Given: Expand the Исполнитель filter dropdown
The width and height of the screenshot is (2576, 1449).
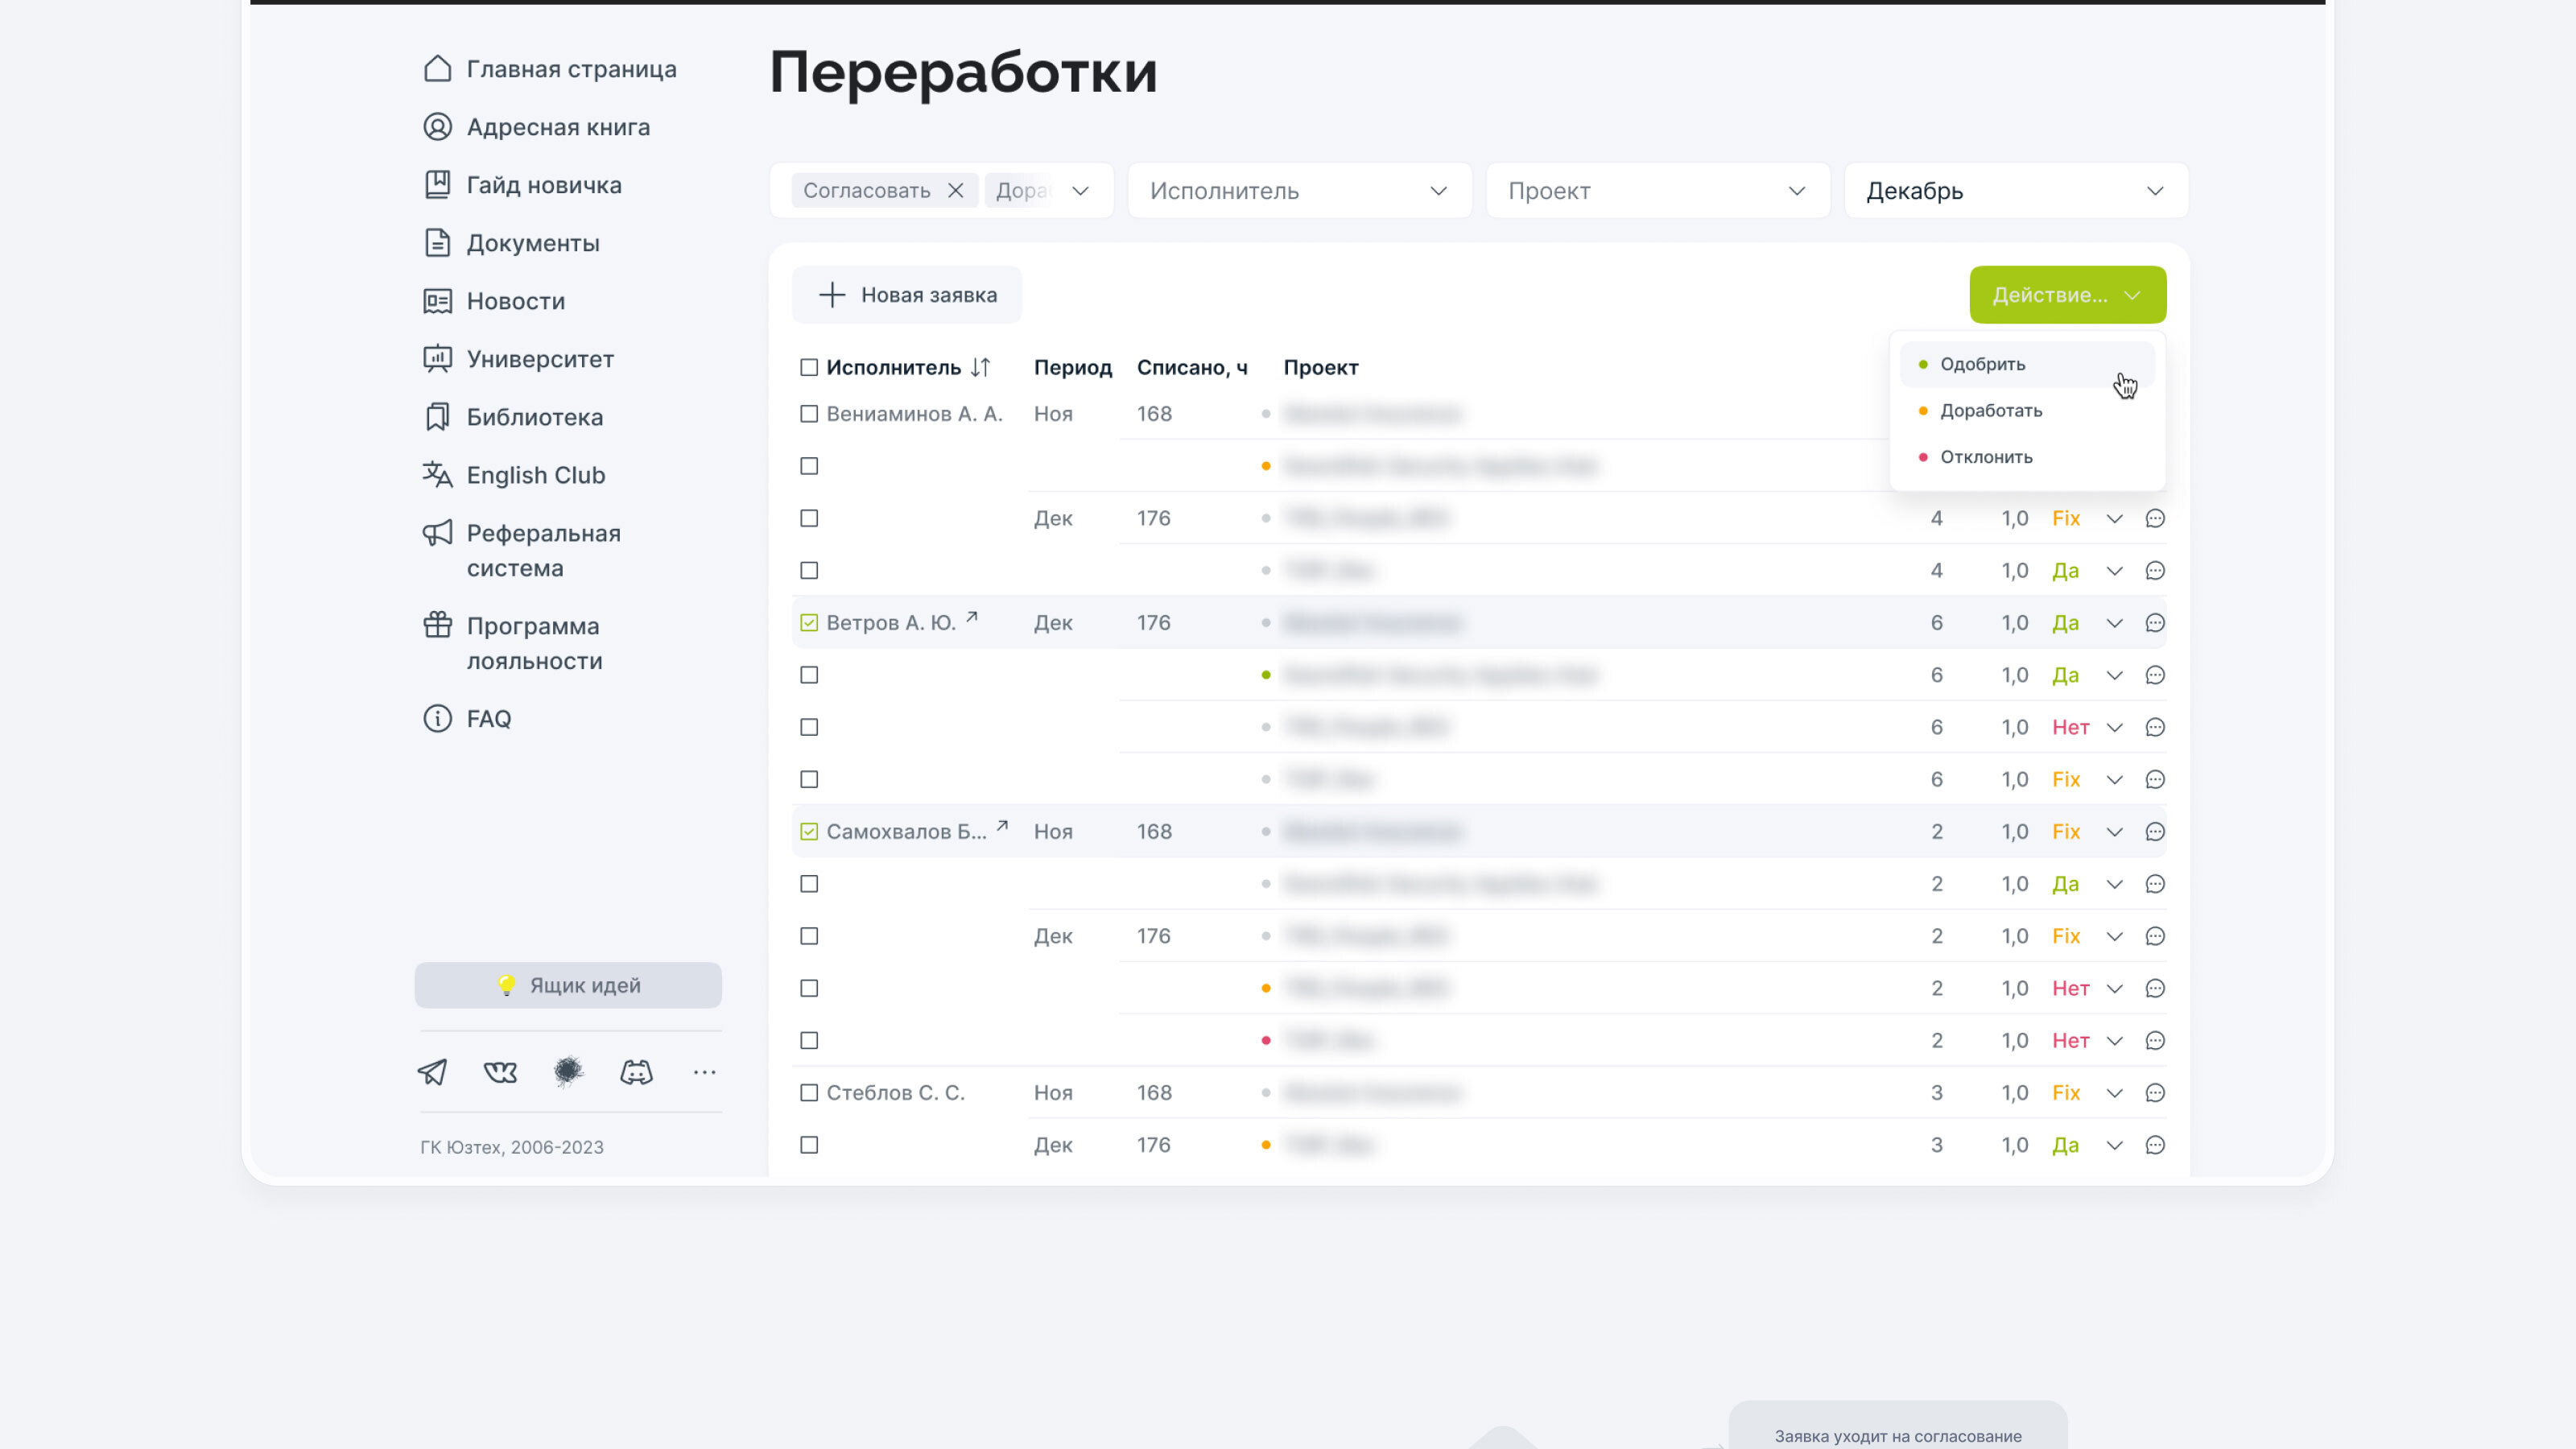Looking at the screenshot, I should pyautogui.click(x=1298, y=190).
